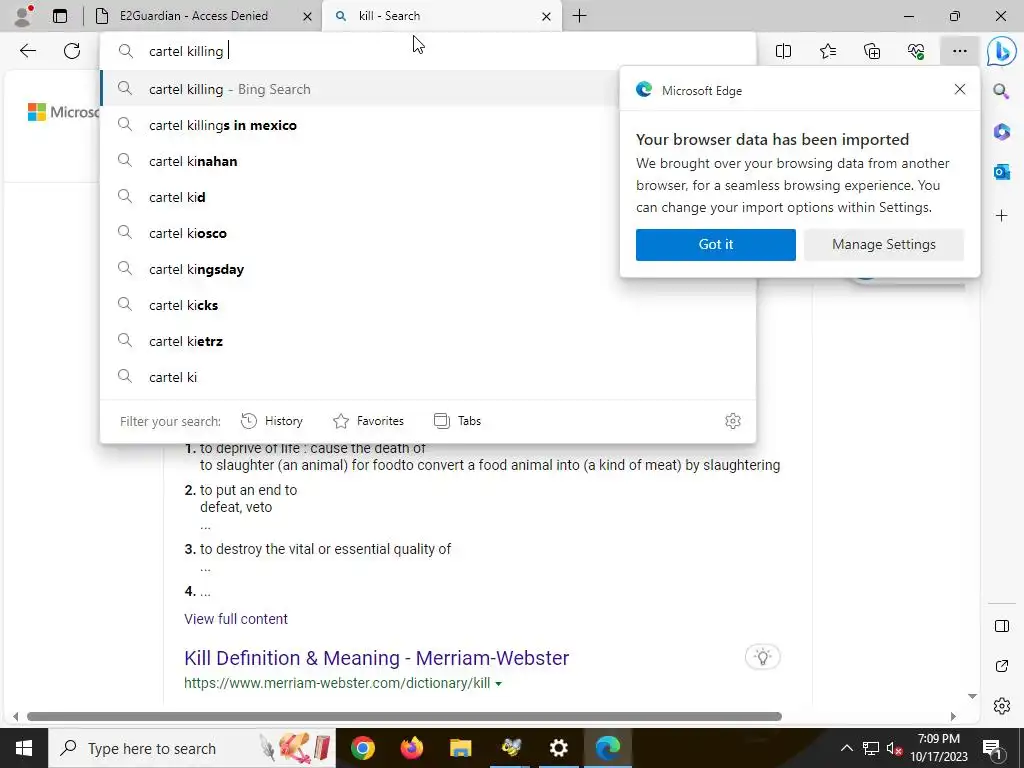
Task: Click the sidebar Search magnifier icon
Action: (1001, 91)
